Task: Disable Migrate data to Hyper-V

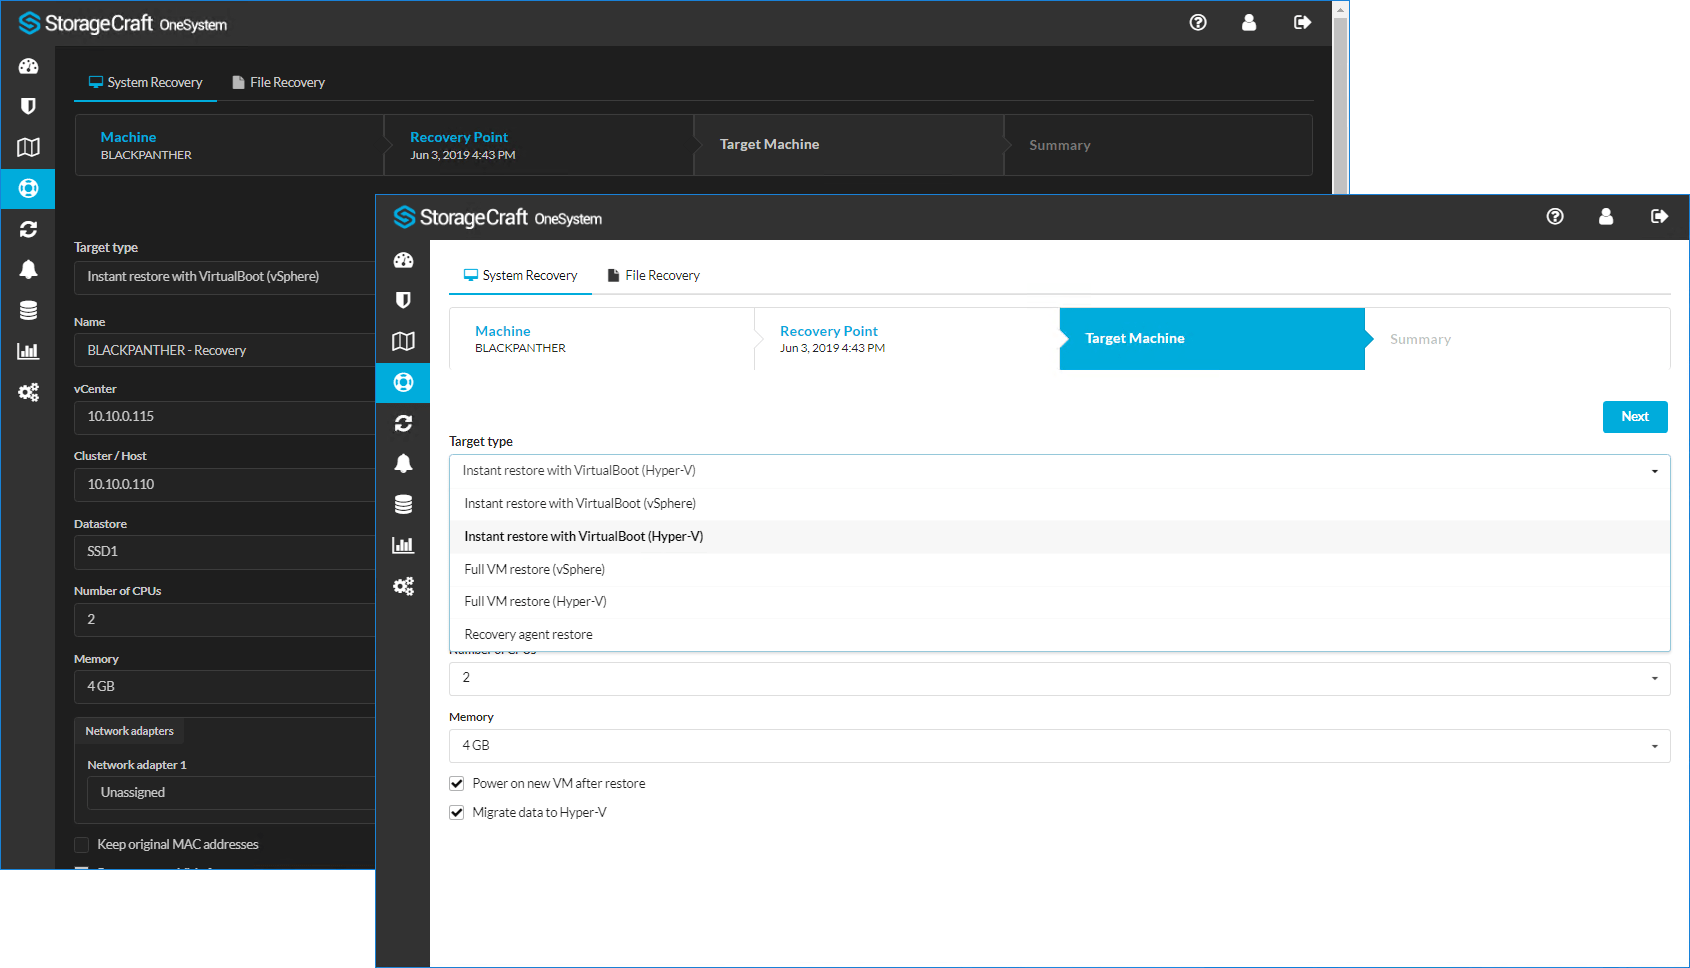Action: [457, 812]
